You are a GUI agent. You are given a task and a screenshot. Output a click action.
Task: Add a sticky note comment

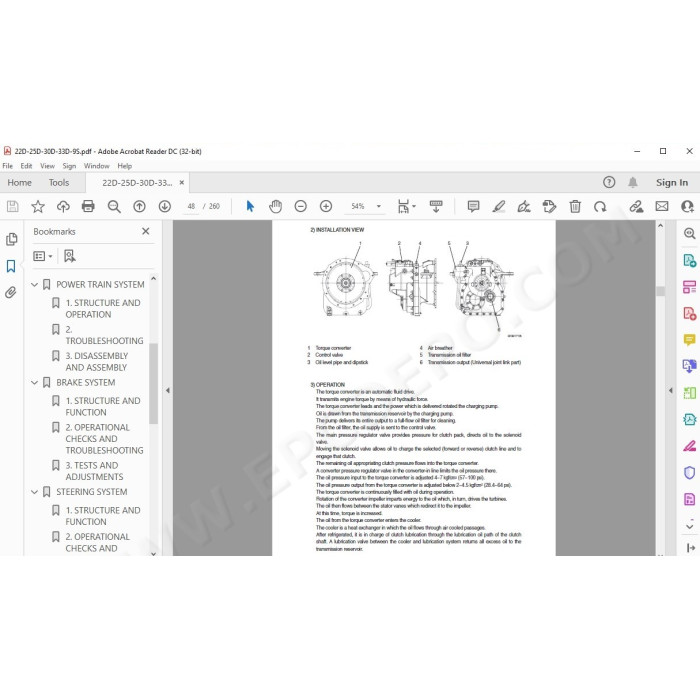(473, 206)
